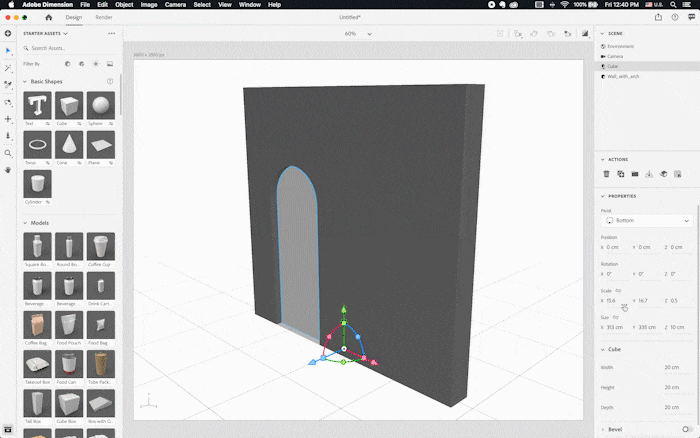Select the Dolly camera tool

pos(8,136)
